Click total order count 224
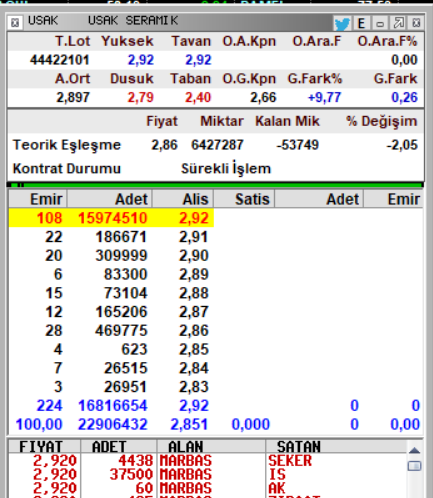Viewport: 433px width, 498px height. pyautogui.click(x=49, y=406)
